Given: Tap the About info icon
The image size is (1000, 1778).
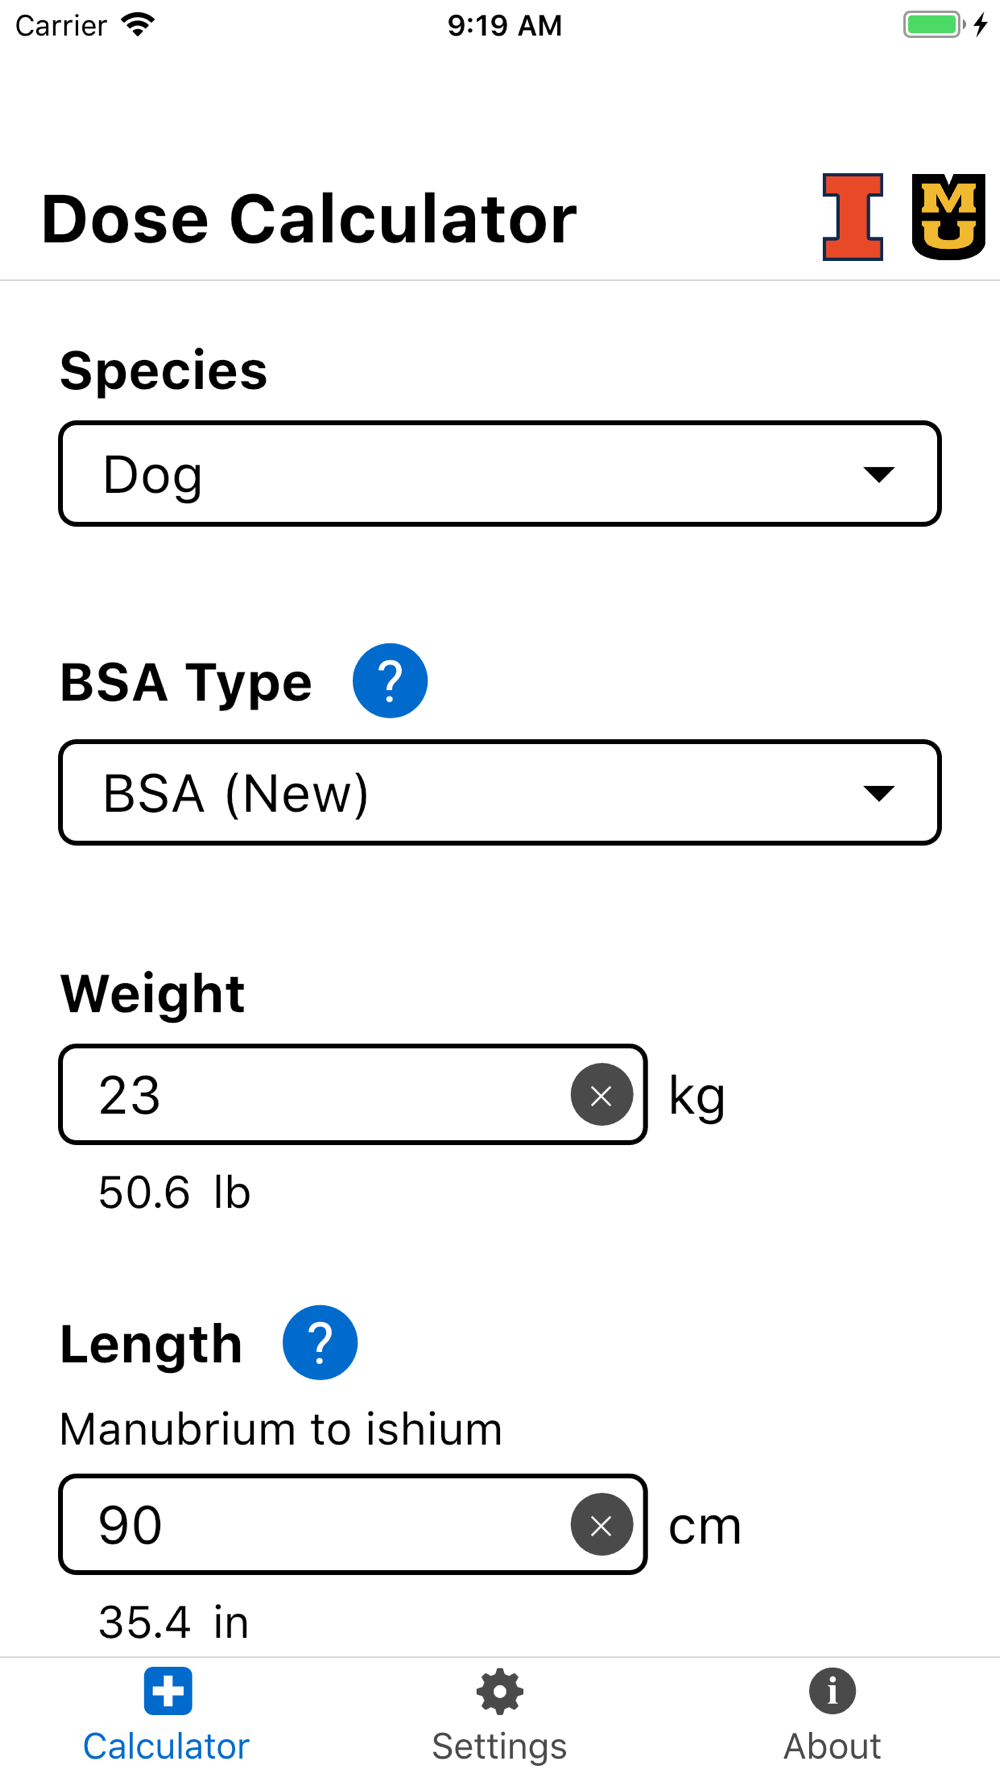Looking at the screenshot, I should (x=832, y=1691).
